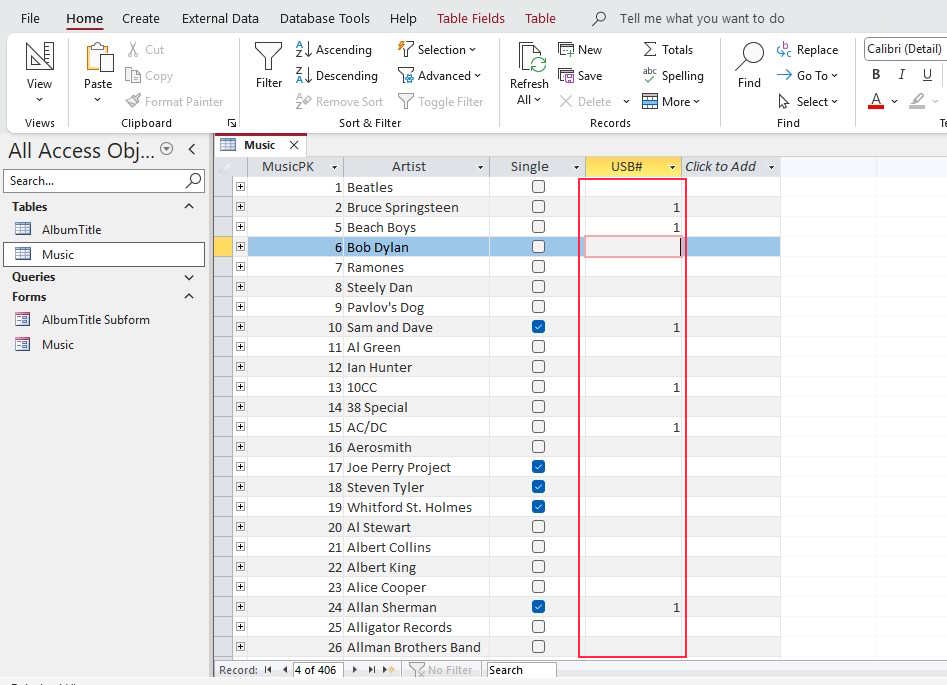Run the Spelling check
947x685 pixels.
(x=673, y=76)
